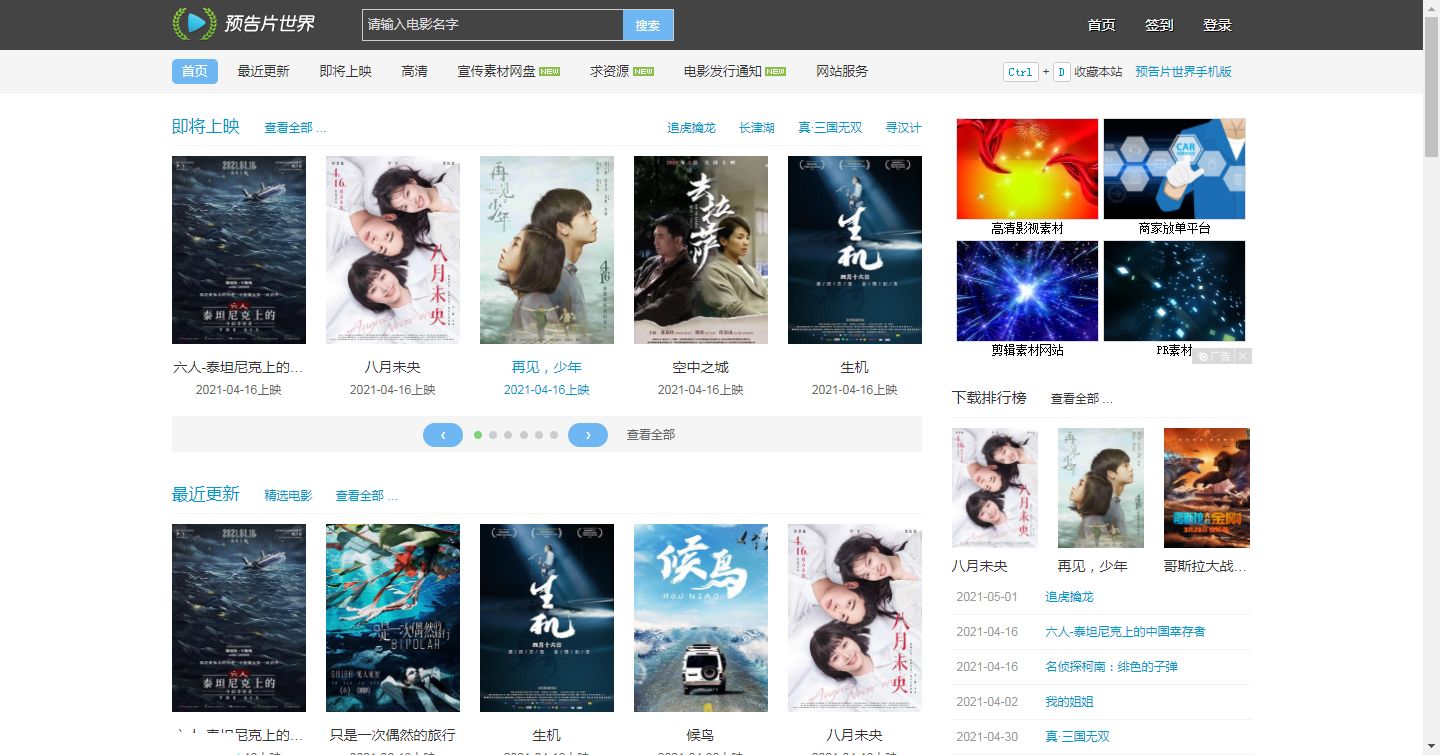Click the 长津湖 quick link
The width and height of the screenshot is (1440, 755).
[x=756, y=128]
